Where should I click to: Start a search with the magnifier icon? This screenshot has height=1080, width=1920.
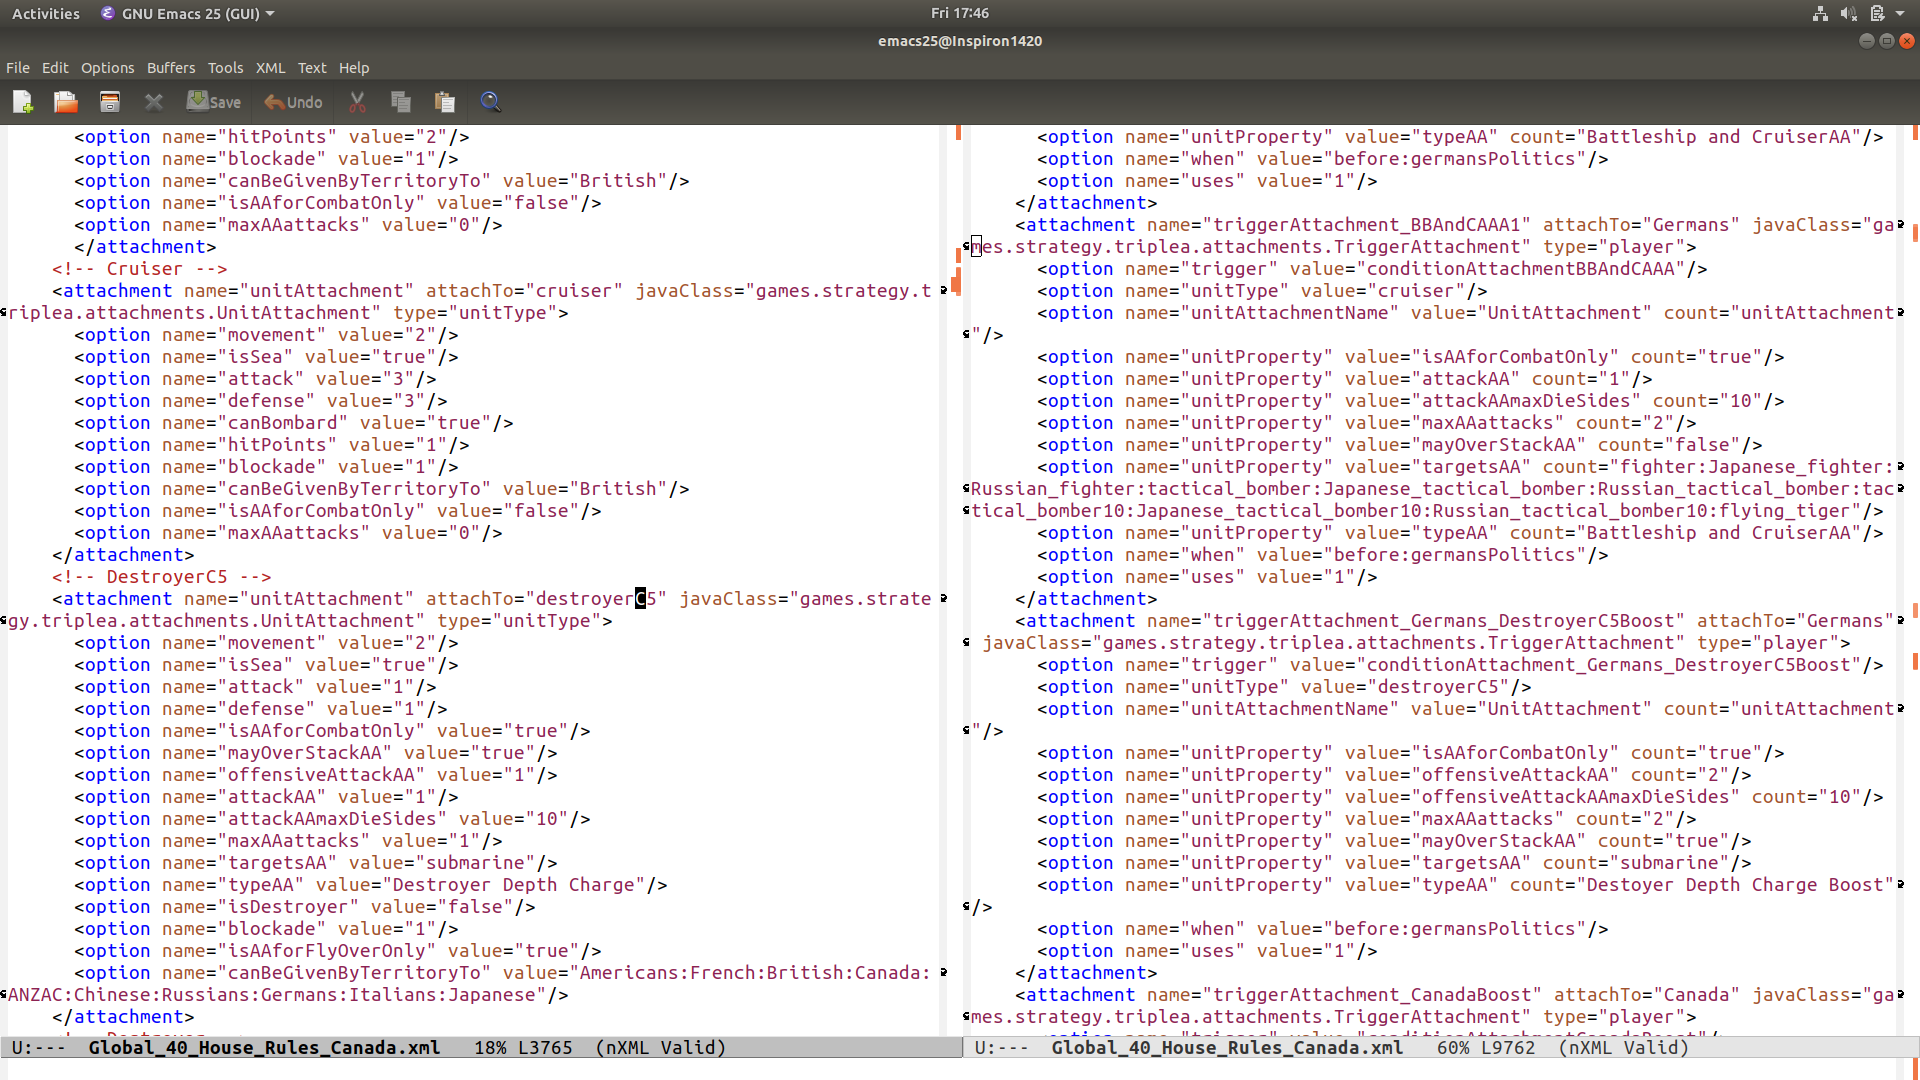click(490, 102)
